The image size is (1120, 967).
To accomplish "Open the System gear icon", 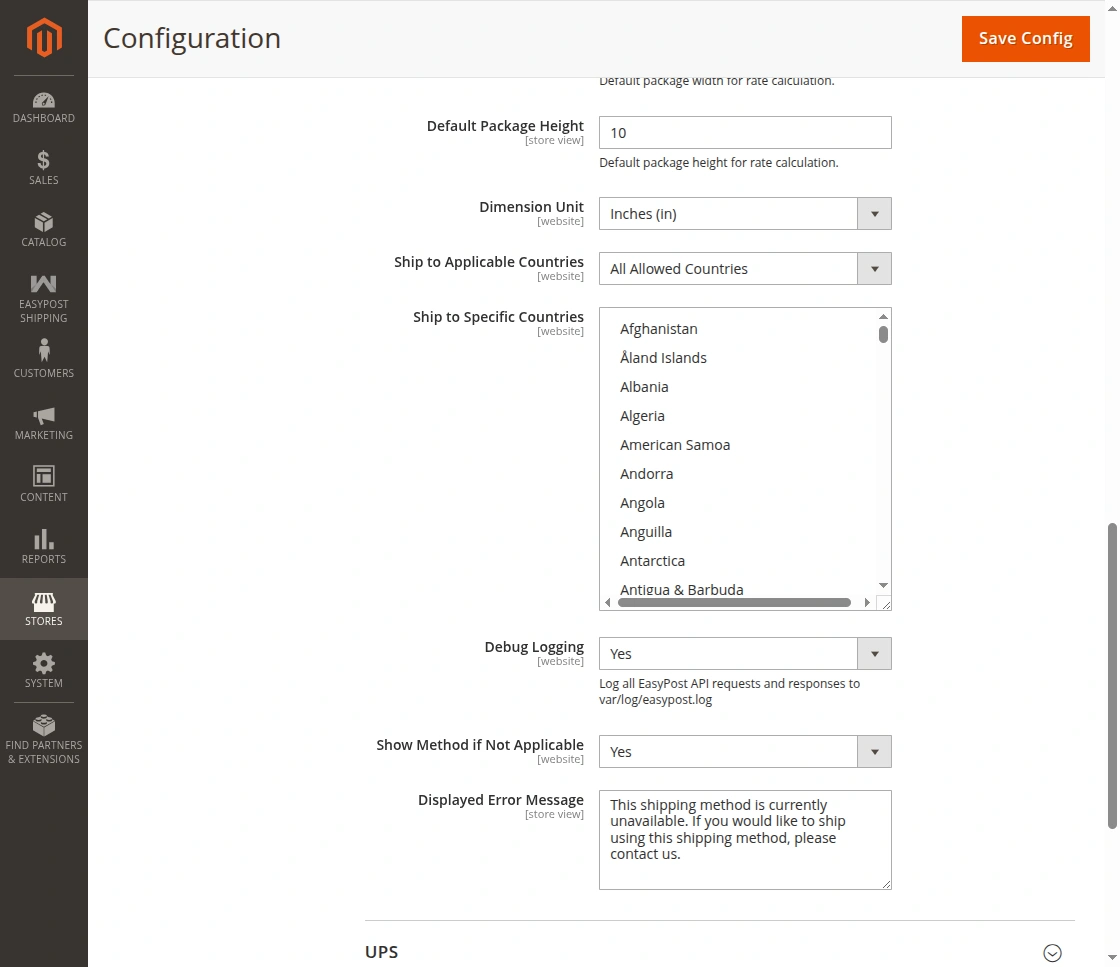I will [44, 663].
